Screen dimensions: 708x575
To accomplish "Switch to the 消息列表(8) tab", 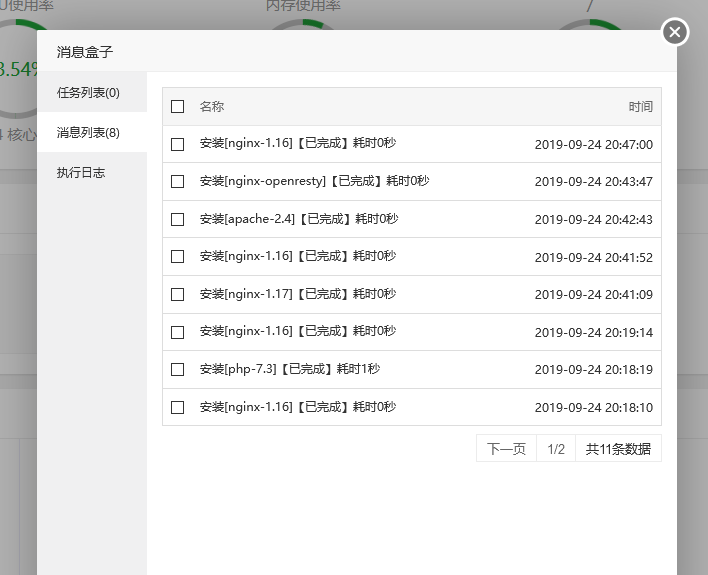I will [92, 132].
